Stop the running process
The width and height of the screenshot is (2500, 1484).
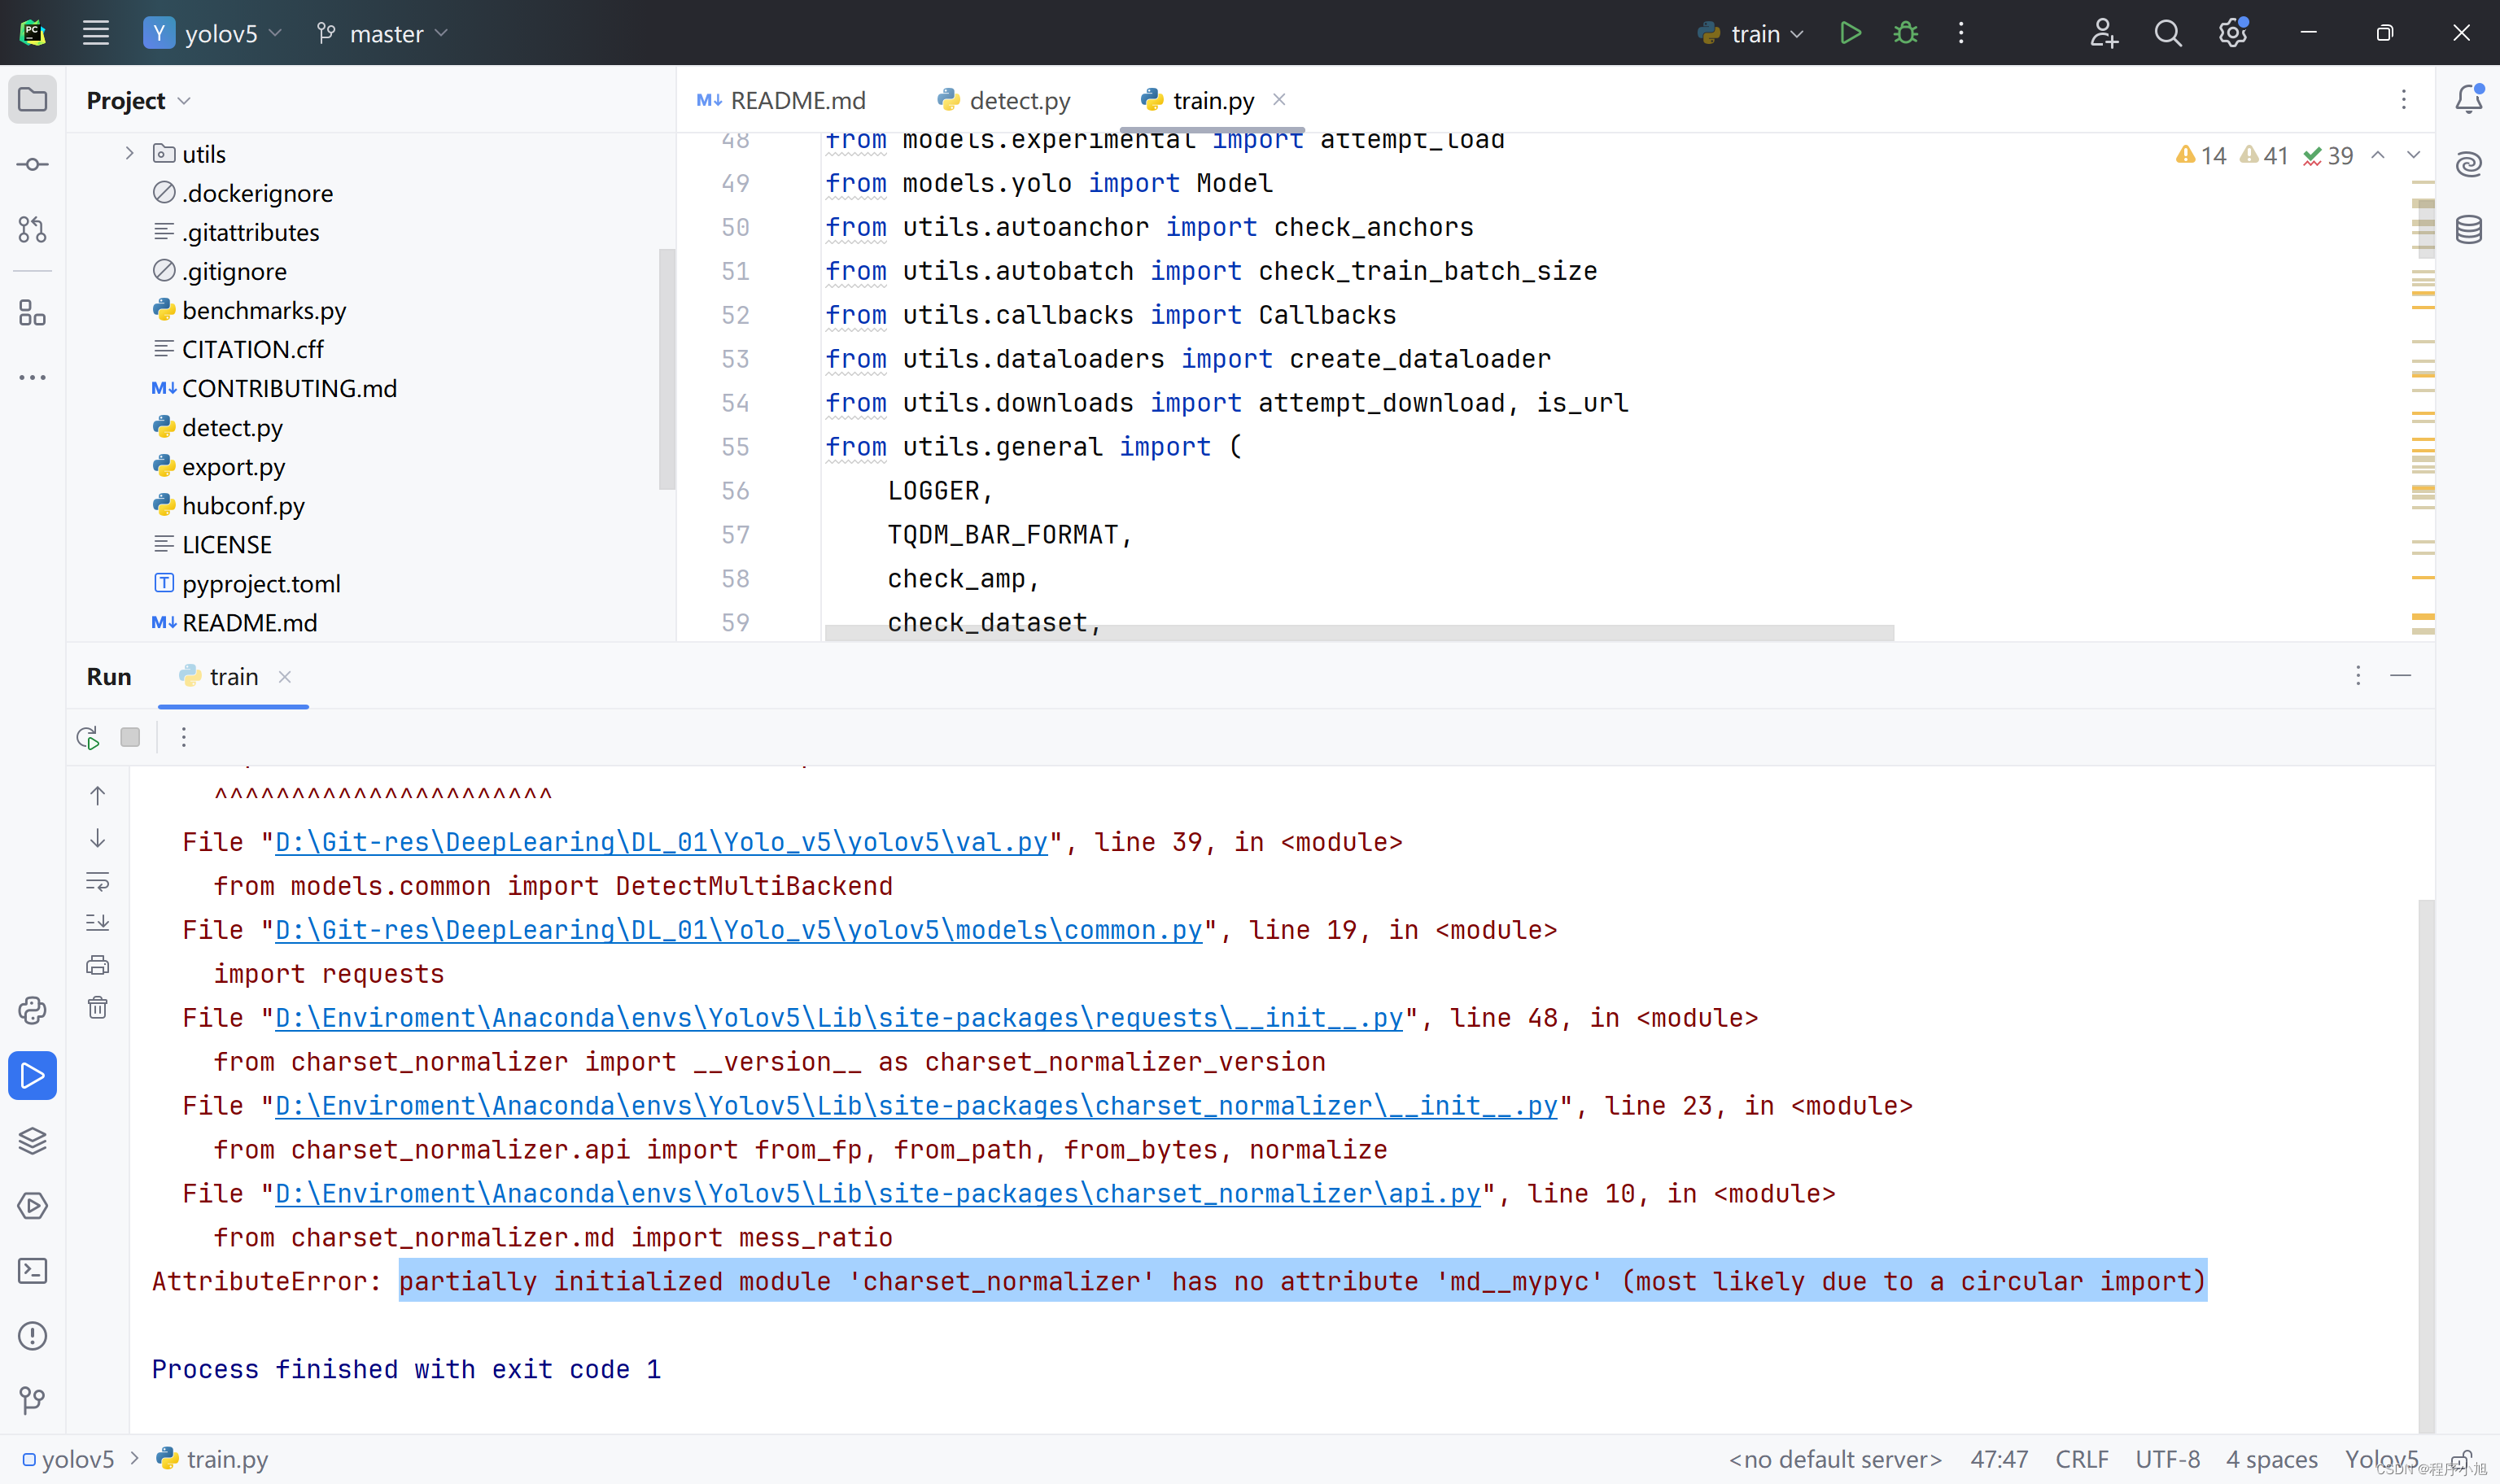(130, 738)
